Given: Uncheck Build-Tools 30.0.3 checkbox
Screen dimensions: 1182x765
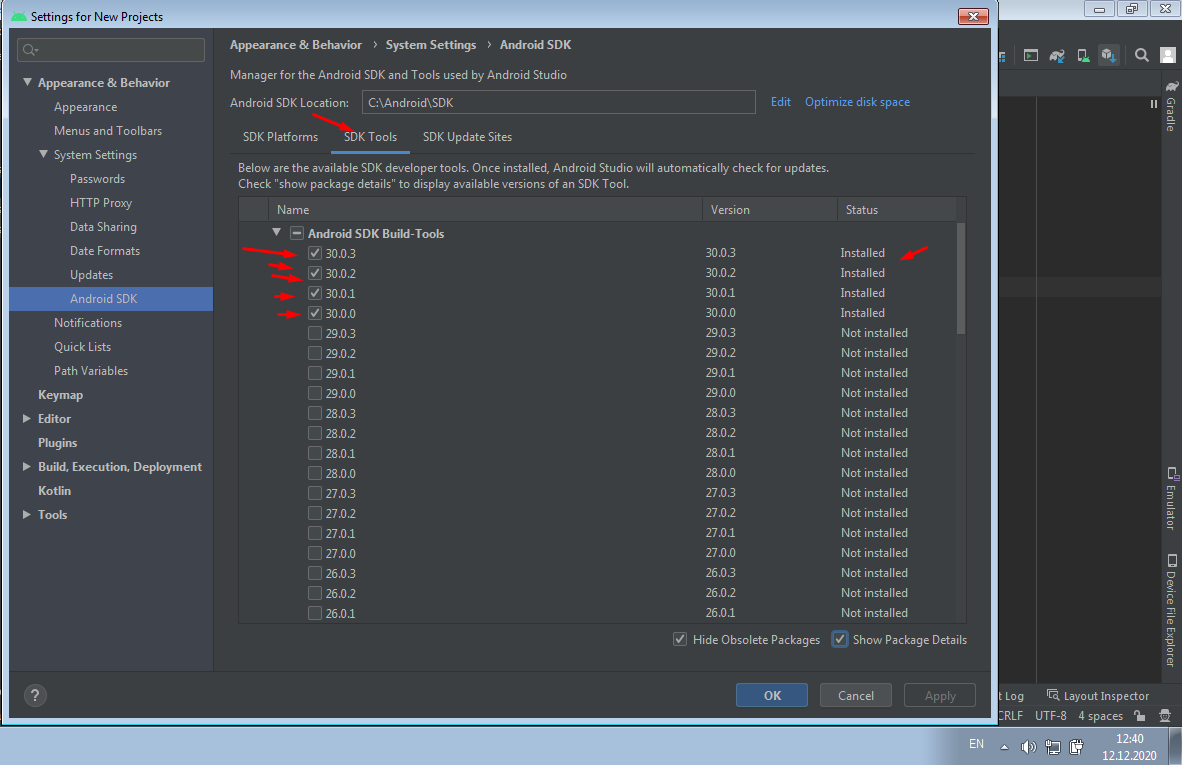Looking at the screenshot, I should (315, 253).
